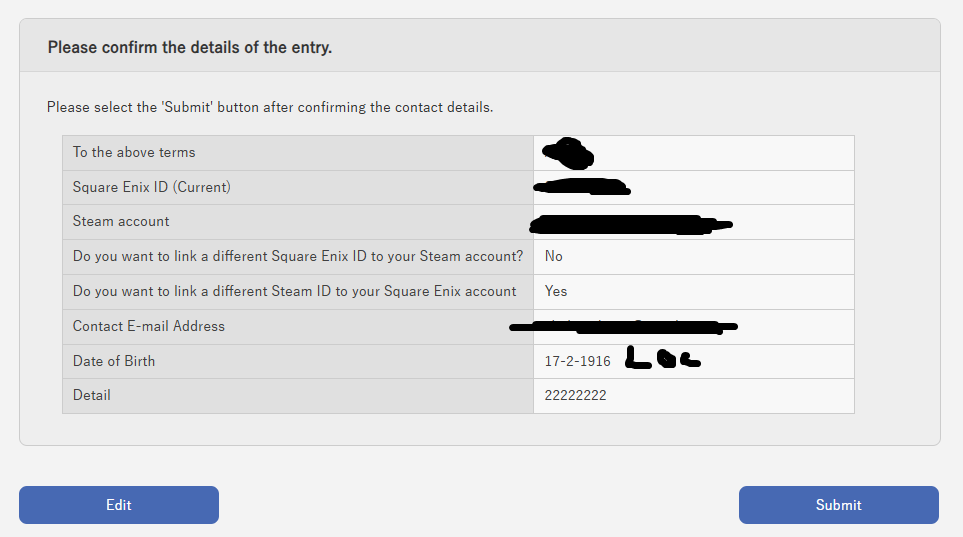This screenshot has height=537, width=963.
Task: Click the Detail value 22222222
Action: (575, 395)
